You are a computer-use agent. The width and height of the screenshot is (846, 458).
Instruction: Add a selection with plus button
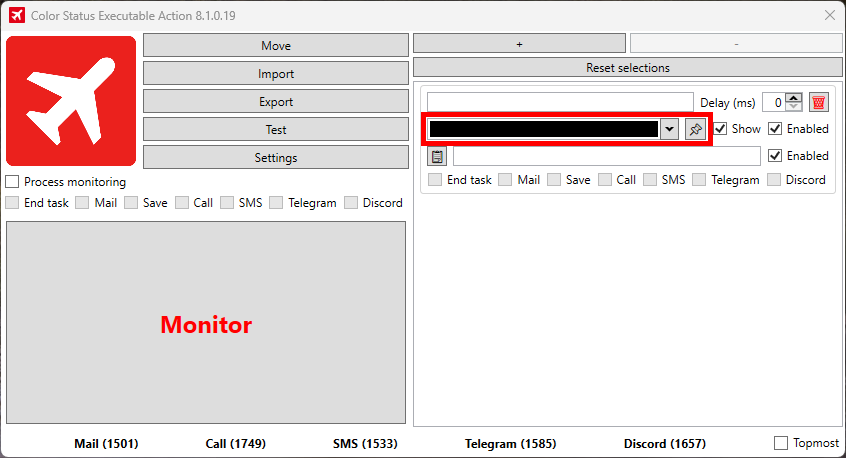click(x=520, y=44)
